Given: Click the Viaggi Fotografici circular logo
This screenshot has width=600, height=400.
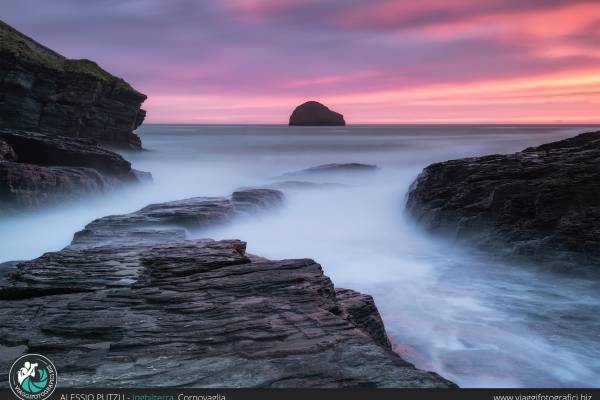Looking at the screenshot, I should click(32, 377).
